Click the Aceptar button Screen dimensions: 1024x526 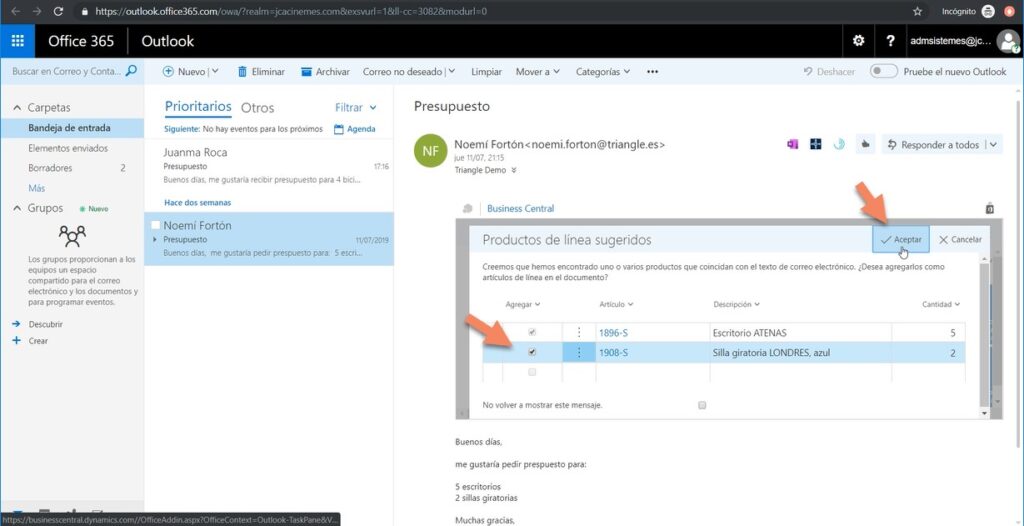[x=901, y=240]
